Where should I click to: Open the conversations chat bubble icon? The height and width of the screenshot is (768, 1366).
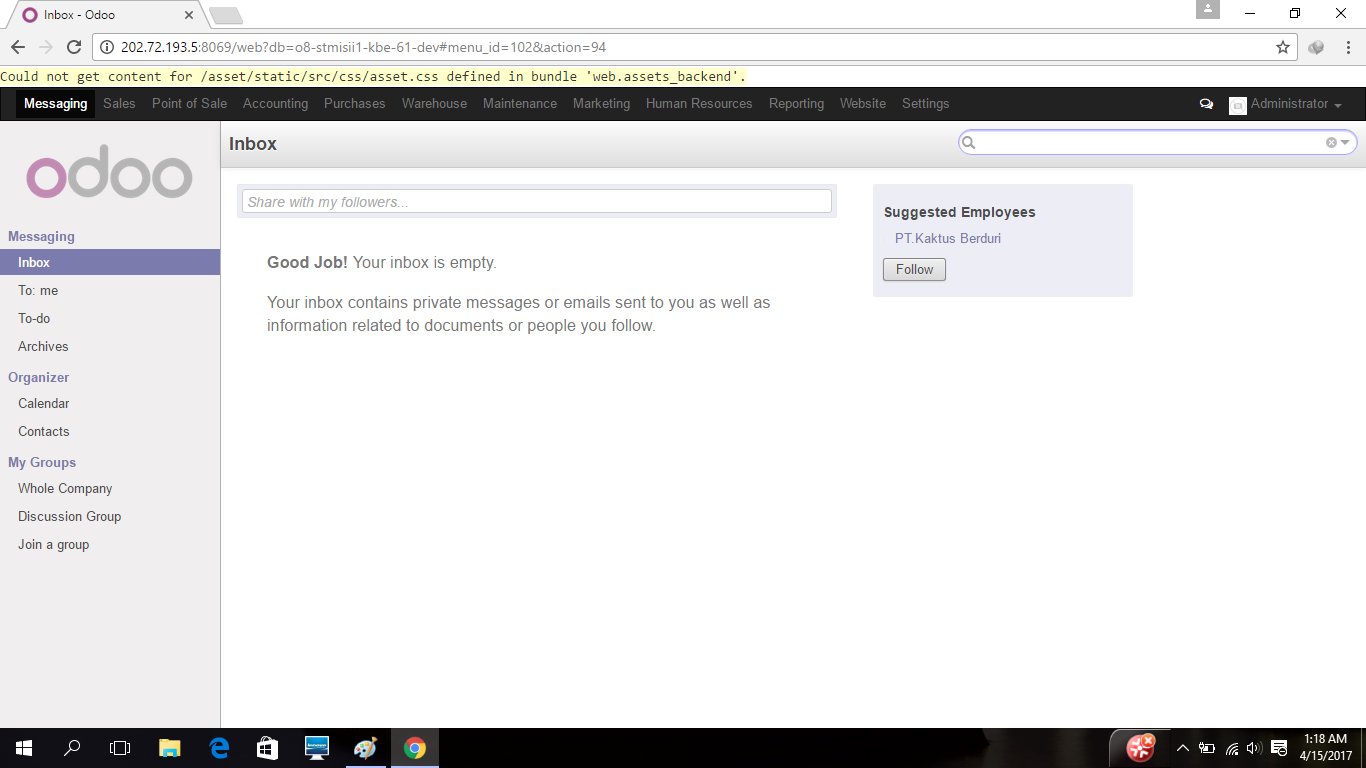point(1206,103)
